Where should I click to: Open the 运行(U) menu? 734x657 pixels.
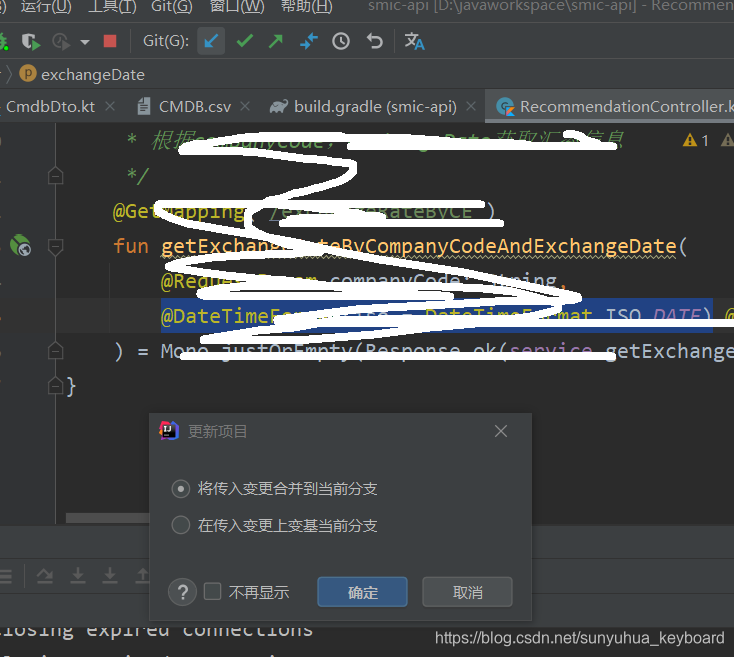[x=46, y=7]
